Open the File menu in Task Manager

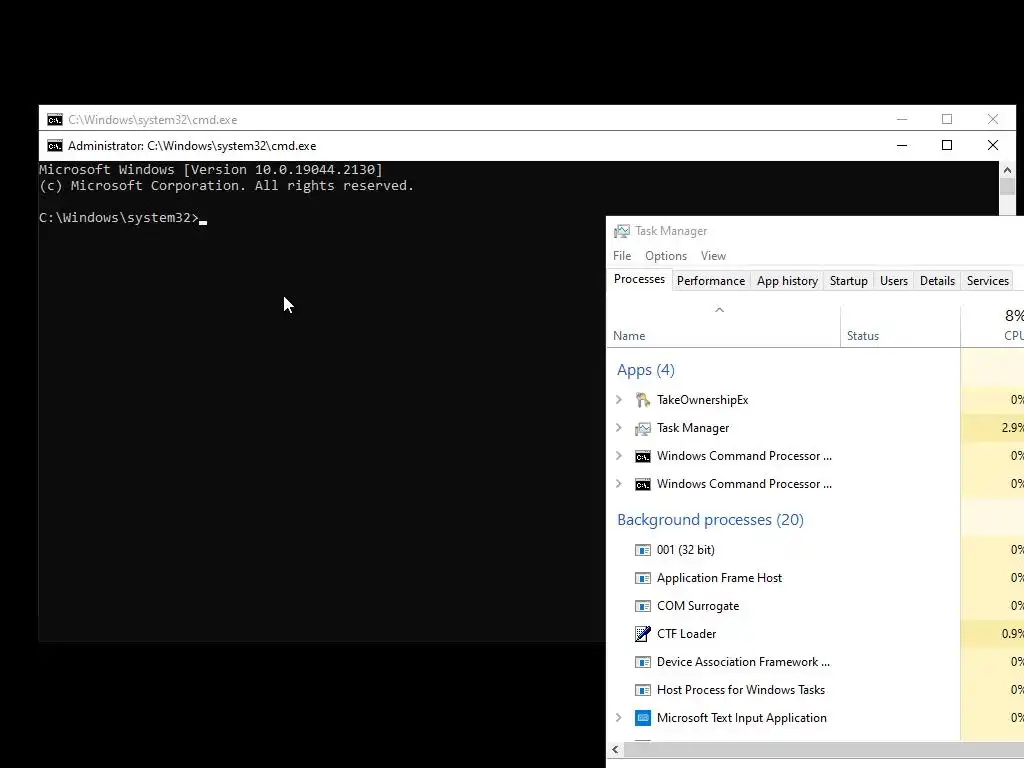622,256
